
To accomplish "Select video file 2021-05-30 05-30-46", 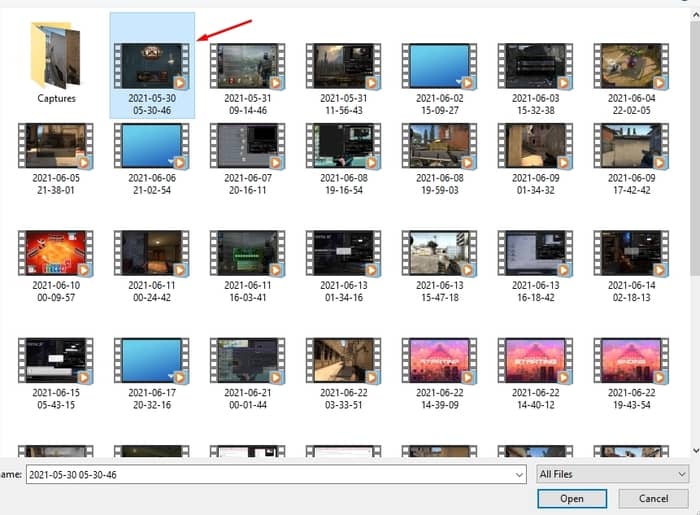I will click(152, 66).
